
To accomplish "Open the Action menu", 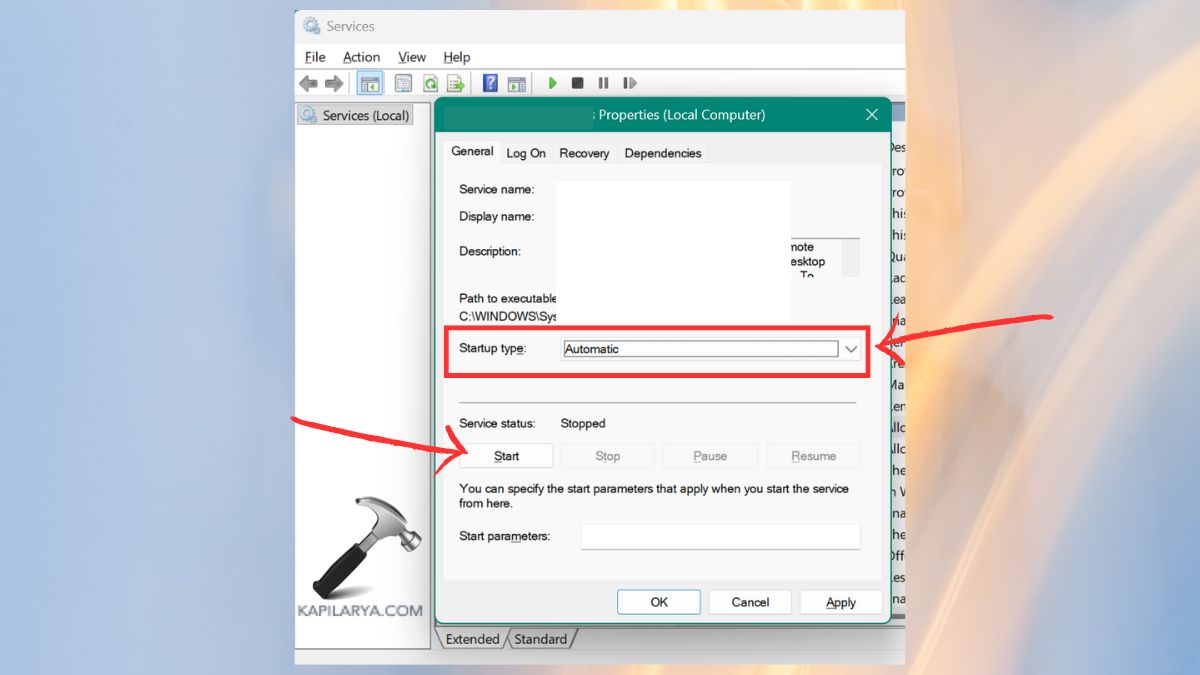I will [361, 57].
